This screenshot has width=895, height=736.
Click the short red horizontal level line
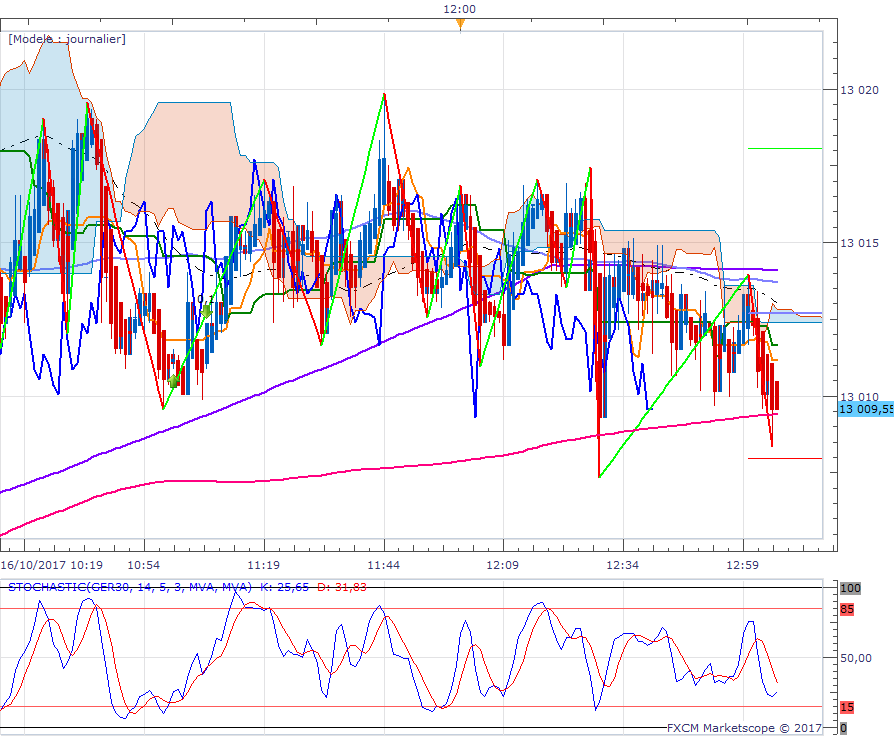tap(784, 458)
